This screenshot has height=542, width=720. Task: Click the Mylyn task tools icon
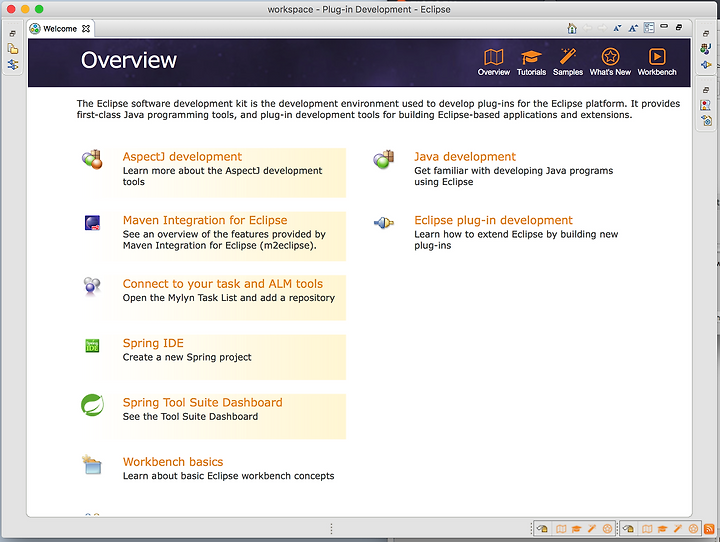click(92, 286)
